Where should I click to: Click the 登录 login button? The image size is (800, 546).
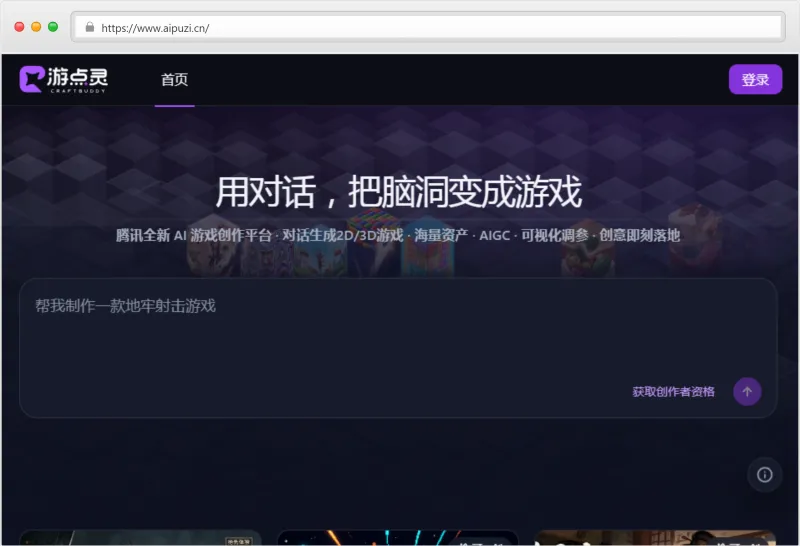point(755,80)
